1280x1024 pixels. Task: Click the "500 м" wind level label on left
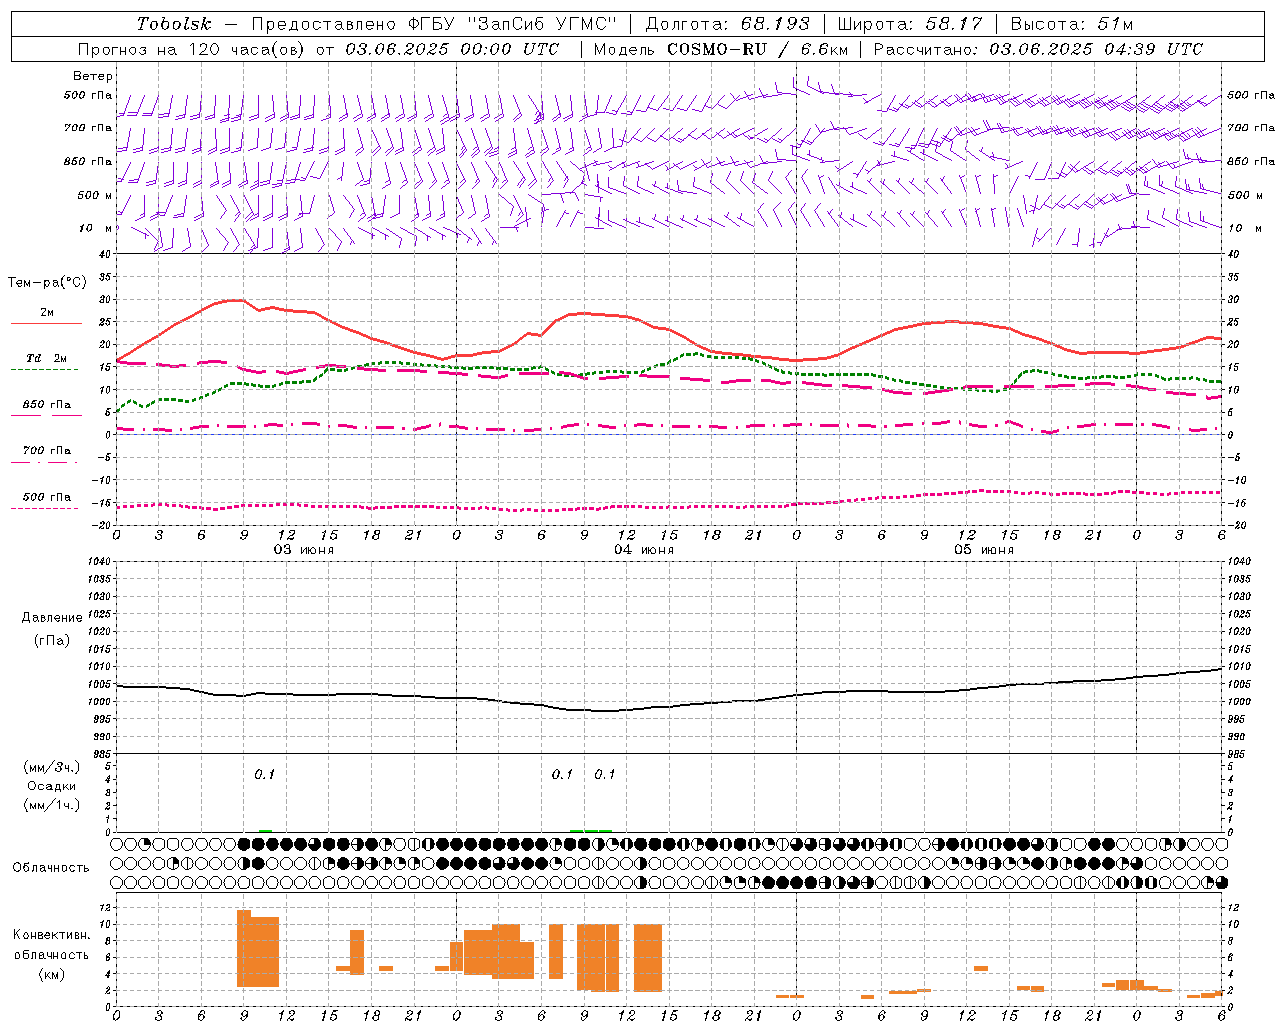[96, 195]
